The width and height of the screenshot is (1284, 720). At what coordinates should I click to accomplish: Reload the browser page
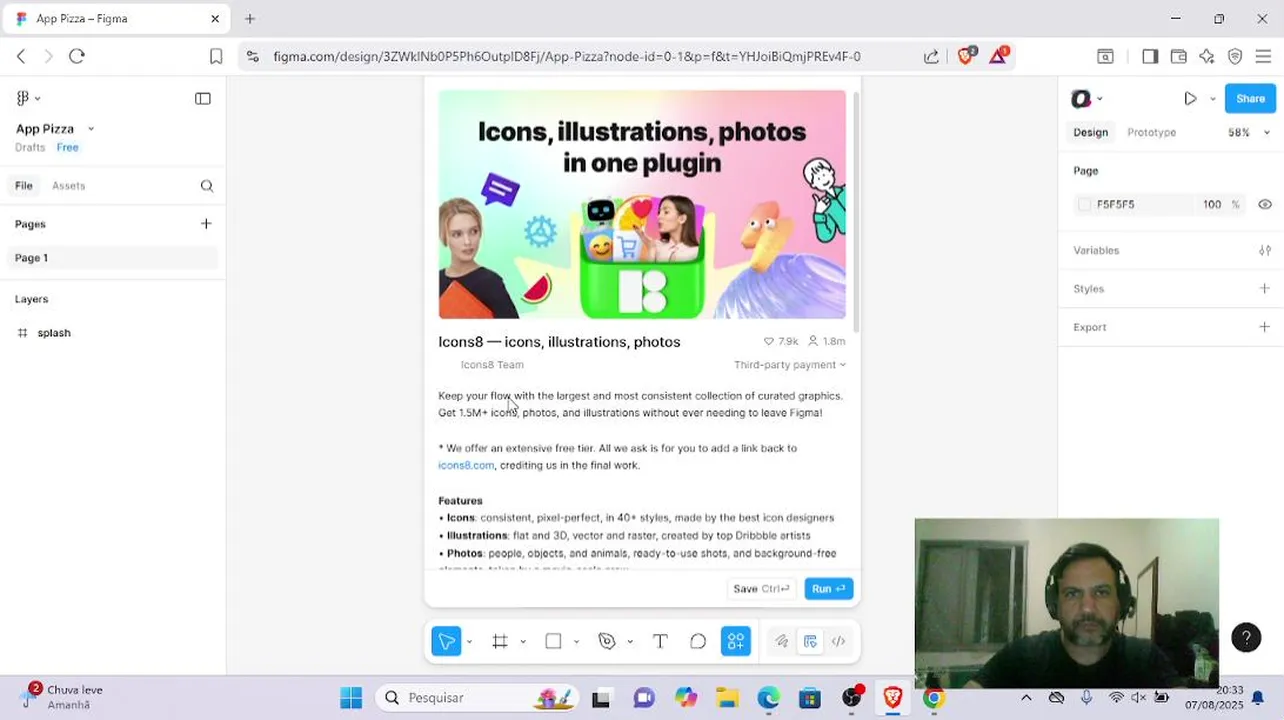coord(76,56)
